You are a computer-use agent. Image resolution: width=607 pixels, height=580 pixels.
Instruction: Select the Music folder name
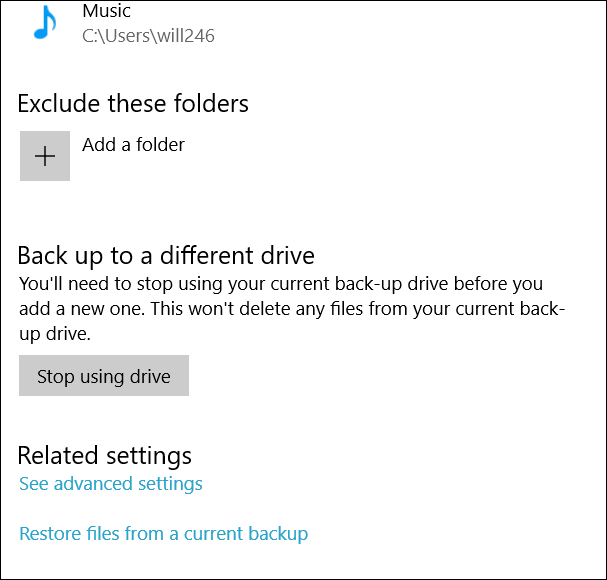[106, 11]
